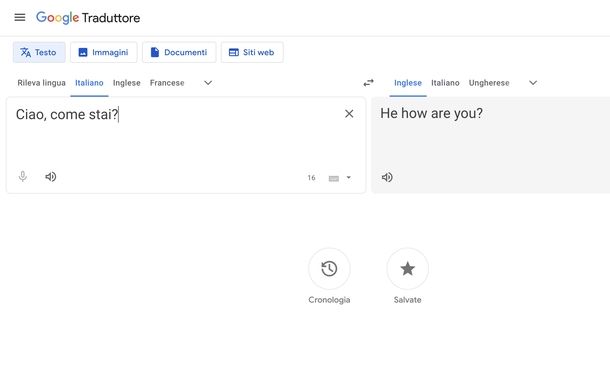Listen to the English translation audio
610x389 pixels.
tap(387, 177)
